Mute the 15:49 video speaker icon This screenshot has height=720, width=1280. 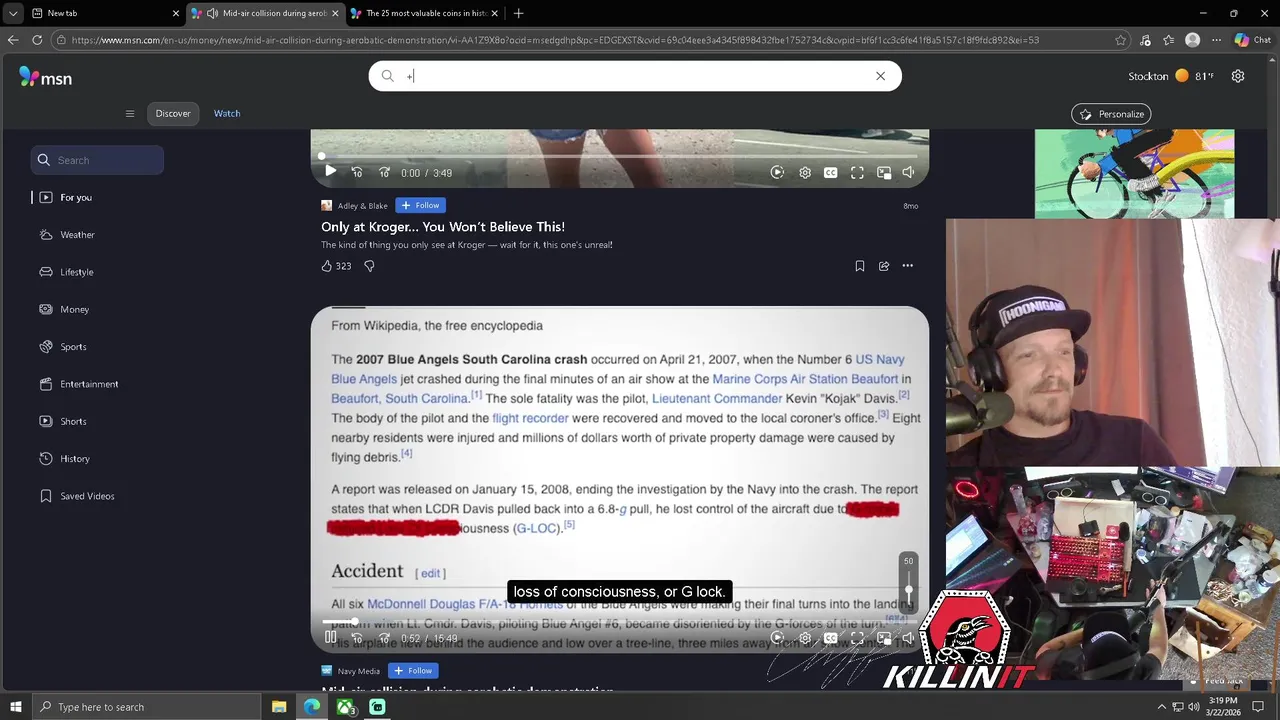pyautogui.click(x=908, y=638)
